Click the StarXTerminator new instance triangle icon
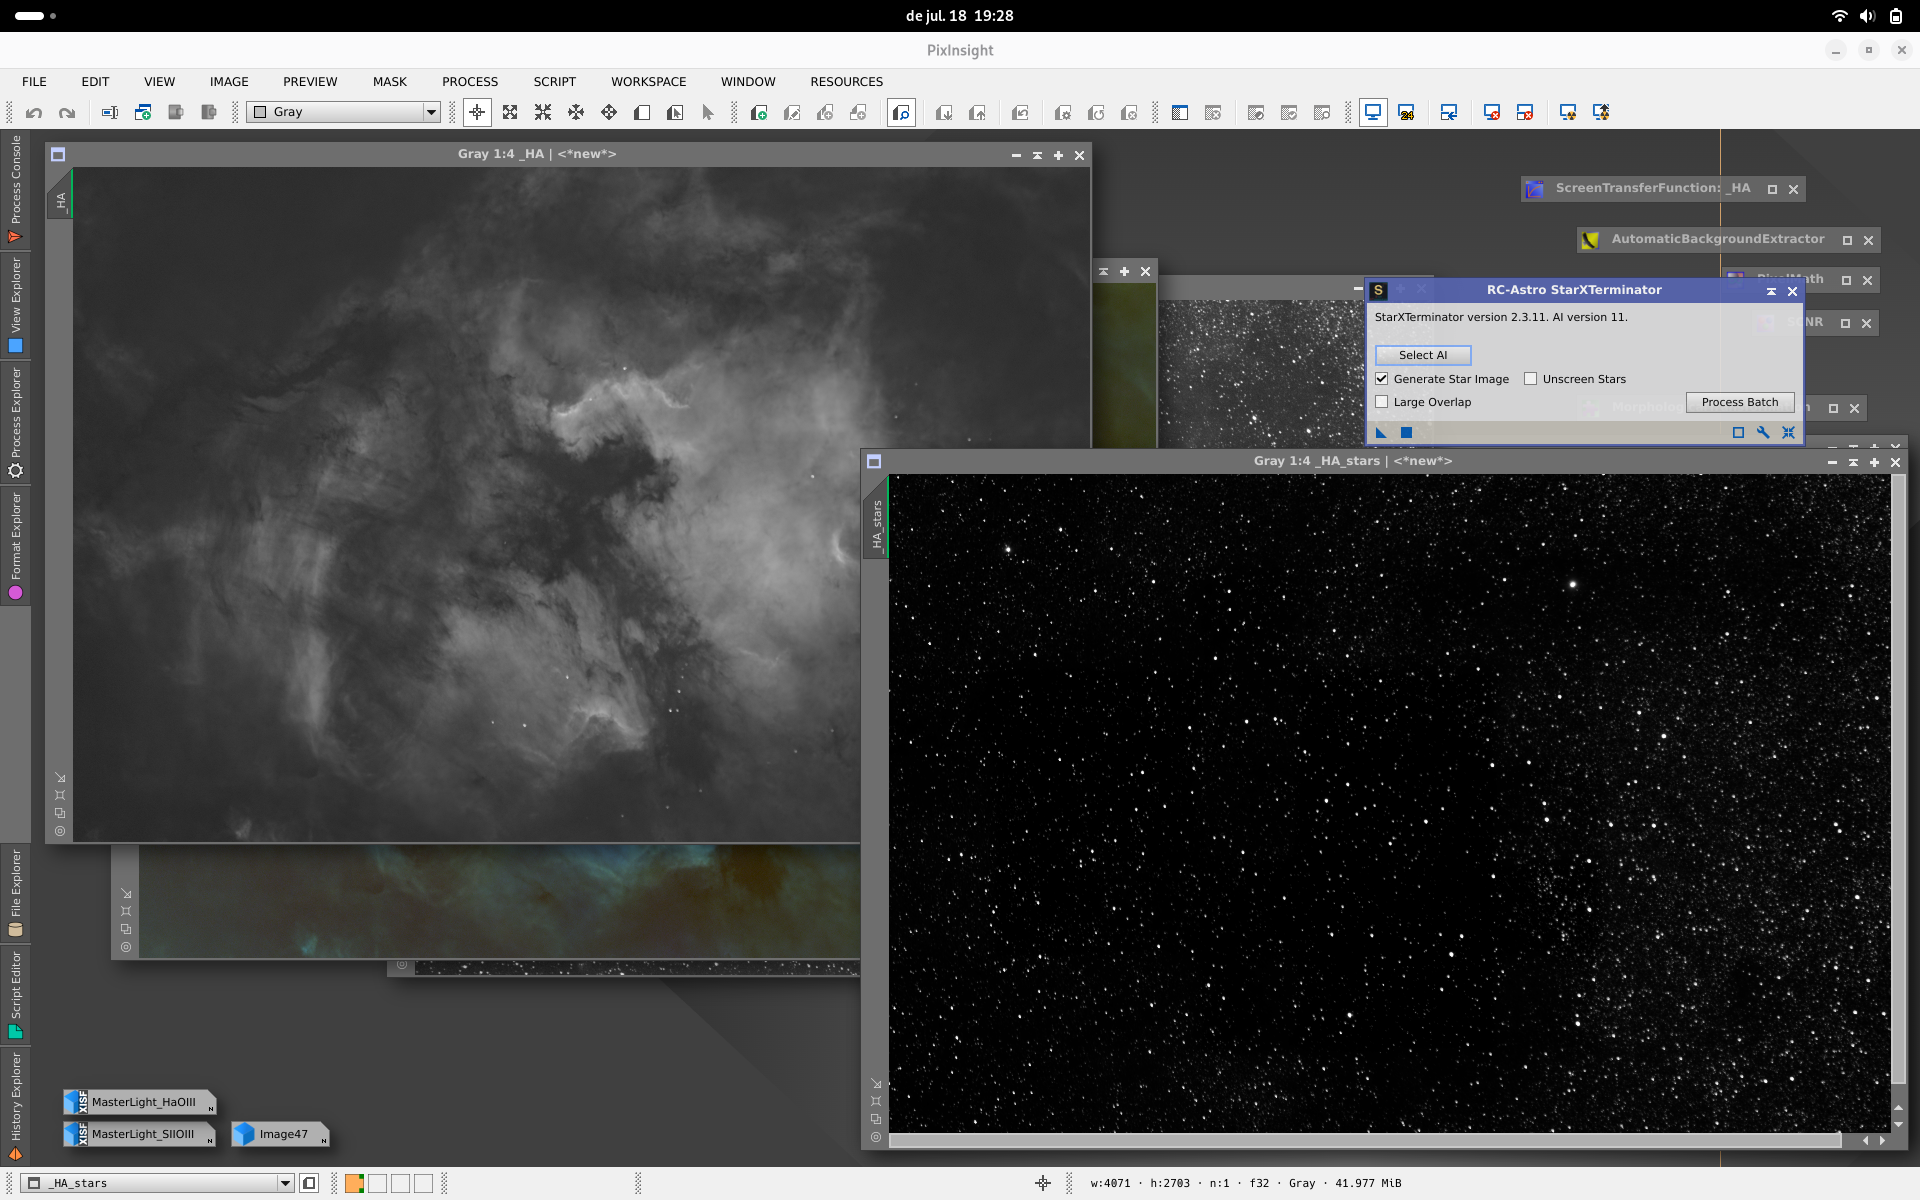This screenshot has height=1200, width=1920. point(1381,432)
